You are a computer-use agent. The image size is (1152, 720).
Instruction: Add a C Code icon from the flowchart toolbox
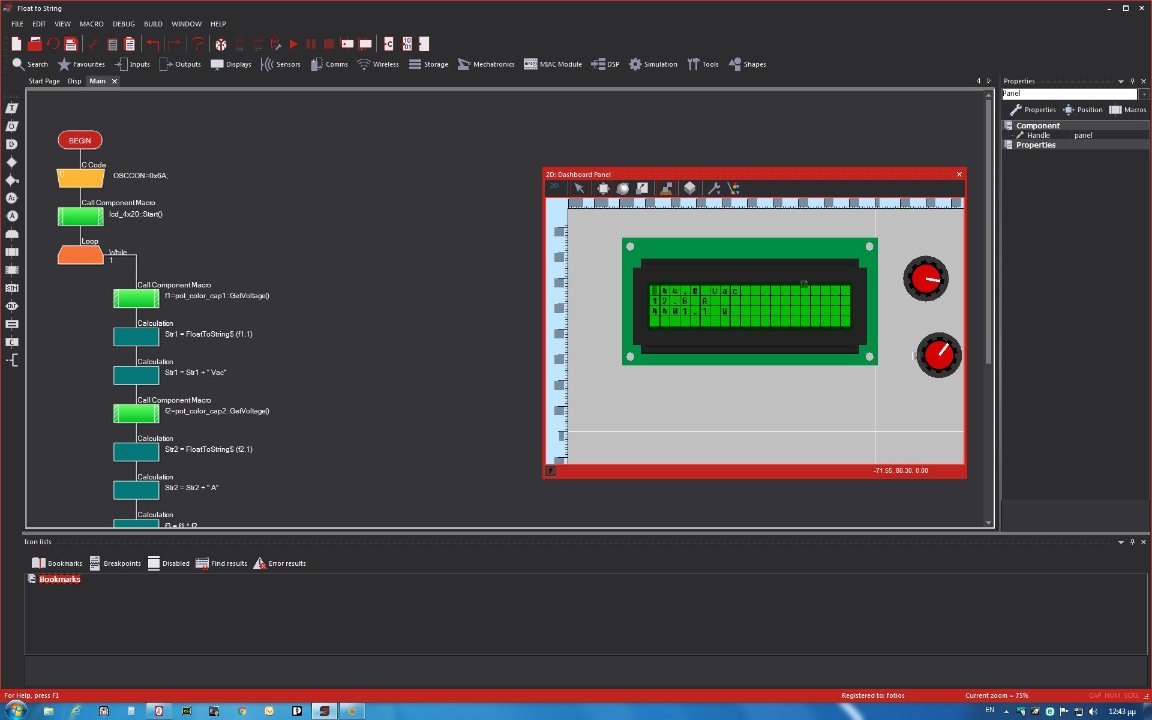(x=12, y=342)
